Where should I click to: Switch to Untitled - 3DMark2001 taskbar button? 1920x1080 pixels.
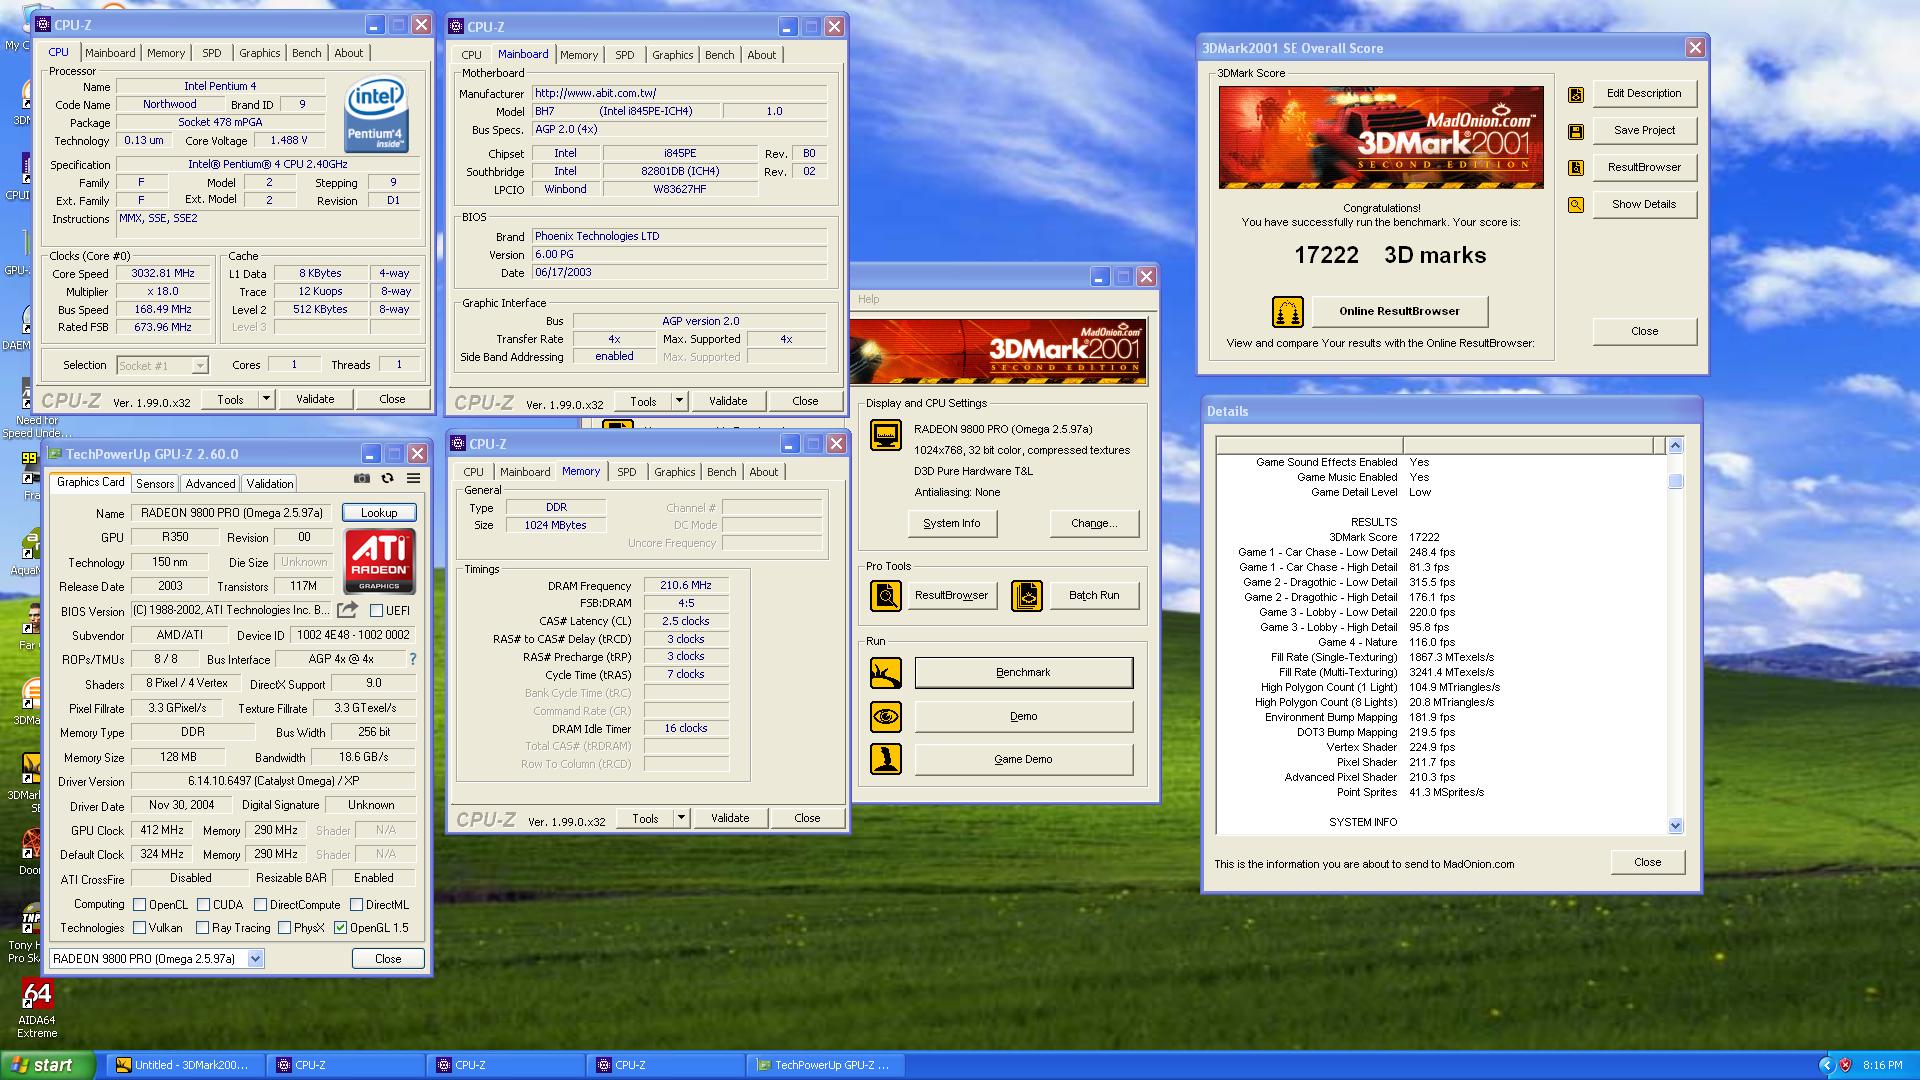(x=186, y=1065)
